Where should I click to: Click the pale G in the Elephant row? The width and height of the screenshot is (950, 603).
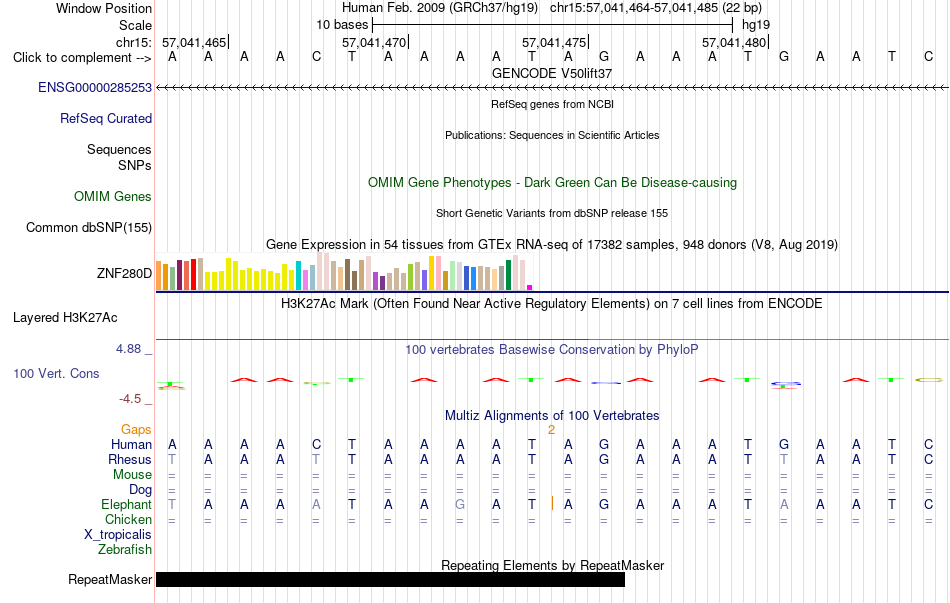click(x=460, y=505)
